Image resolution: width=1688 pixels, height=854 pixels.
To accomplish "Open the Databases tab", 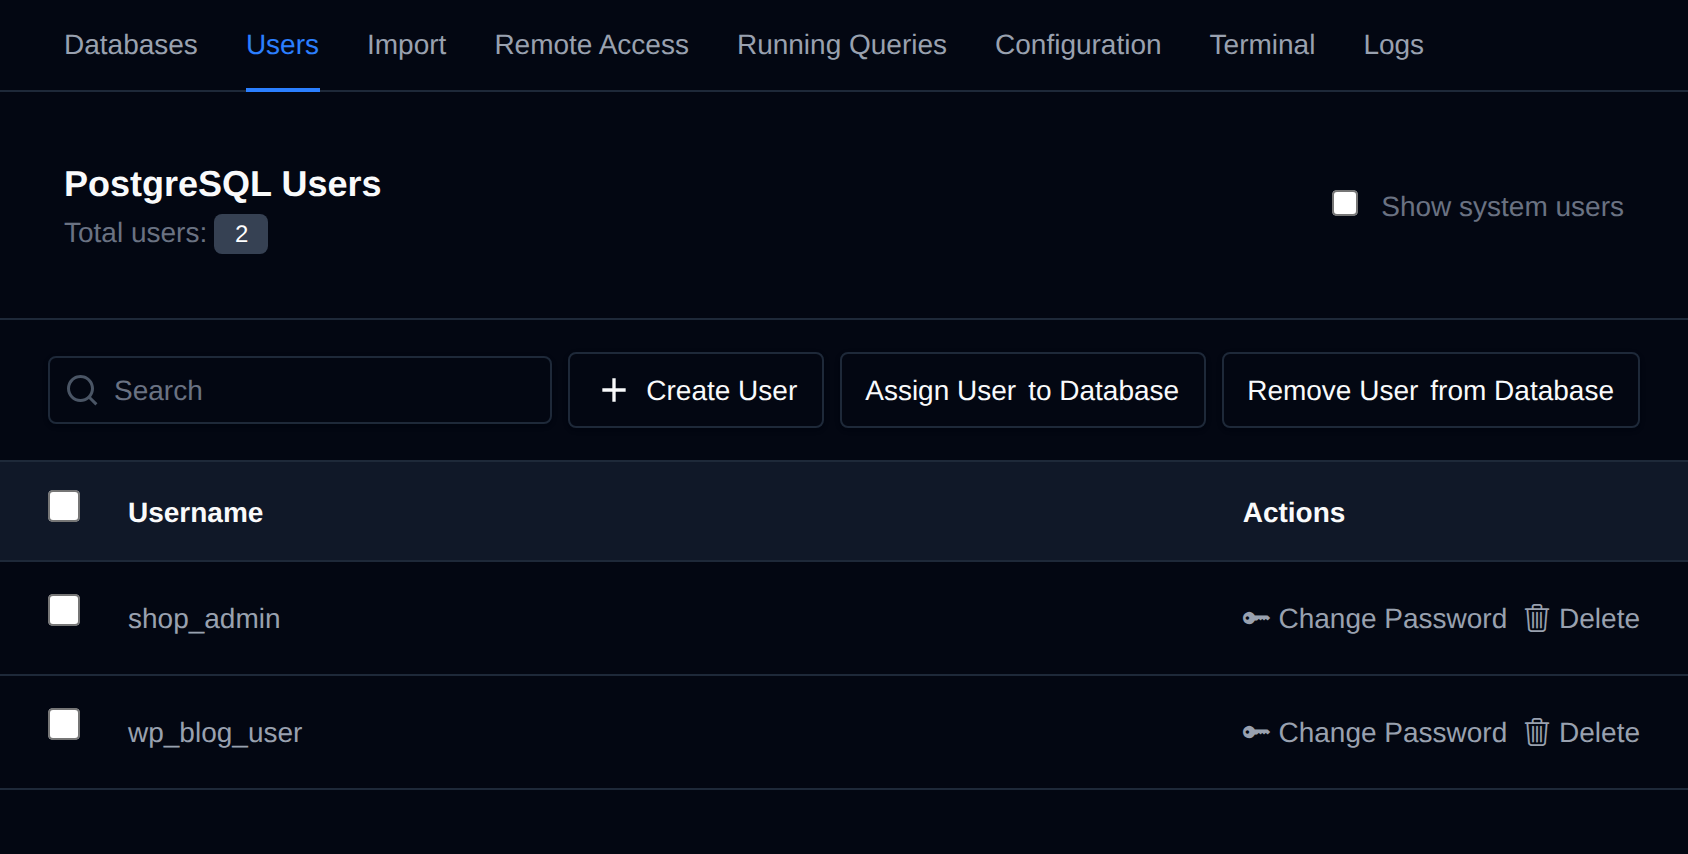I will point(131,45).
